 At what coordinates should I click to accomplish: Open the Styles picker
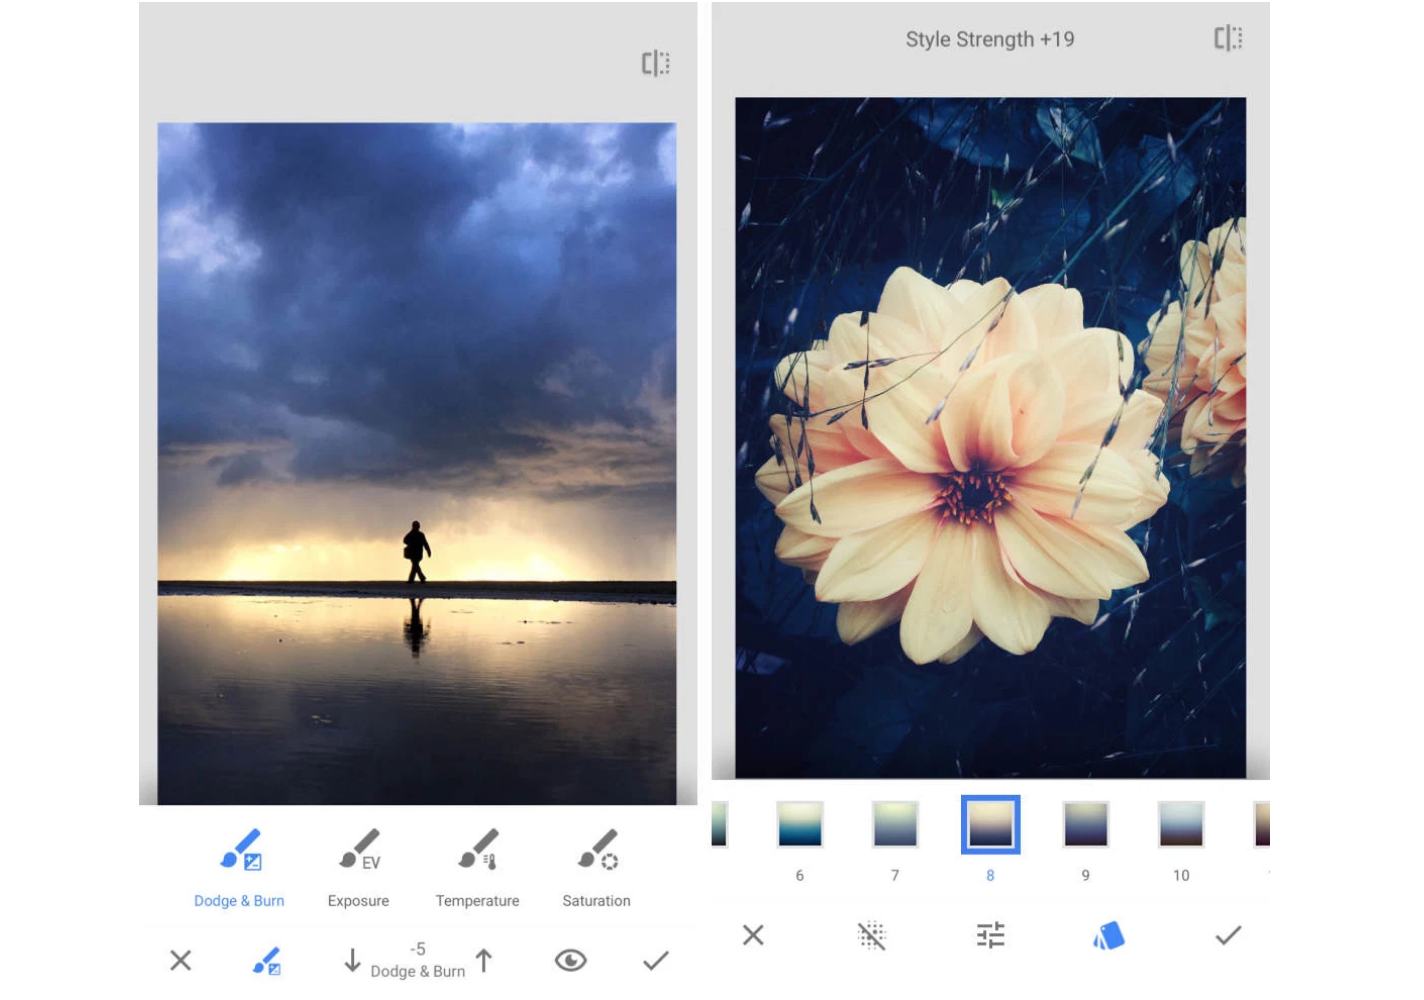pyautogui.click(x=1109, y=937)
